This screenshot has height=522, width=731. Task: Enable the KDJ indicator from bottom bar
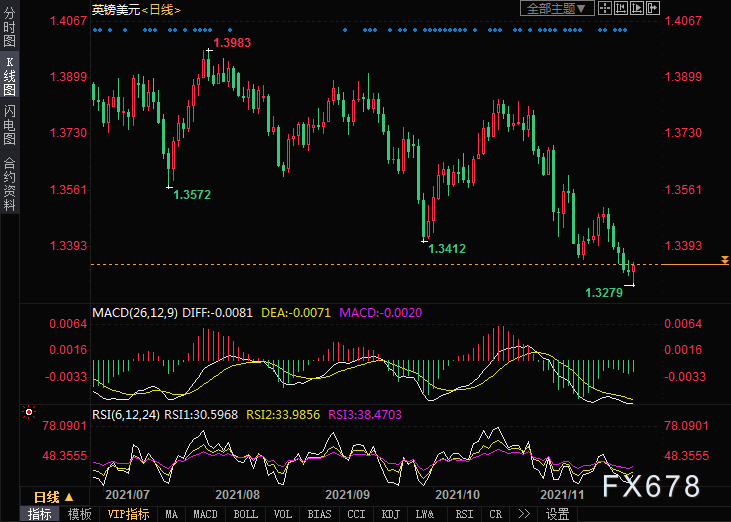click(389, 514)
